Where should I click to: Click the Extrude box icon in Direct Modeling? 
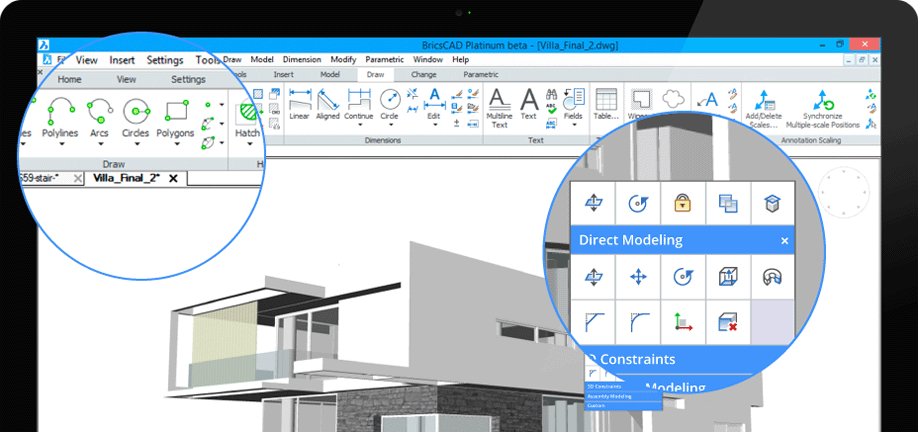728,277
